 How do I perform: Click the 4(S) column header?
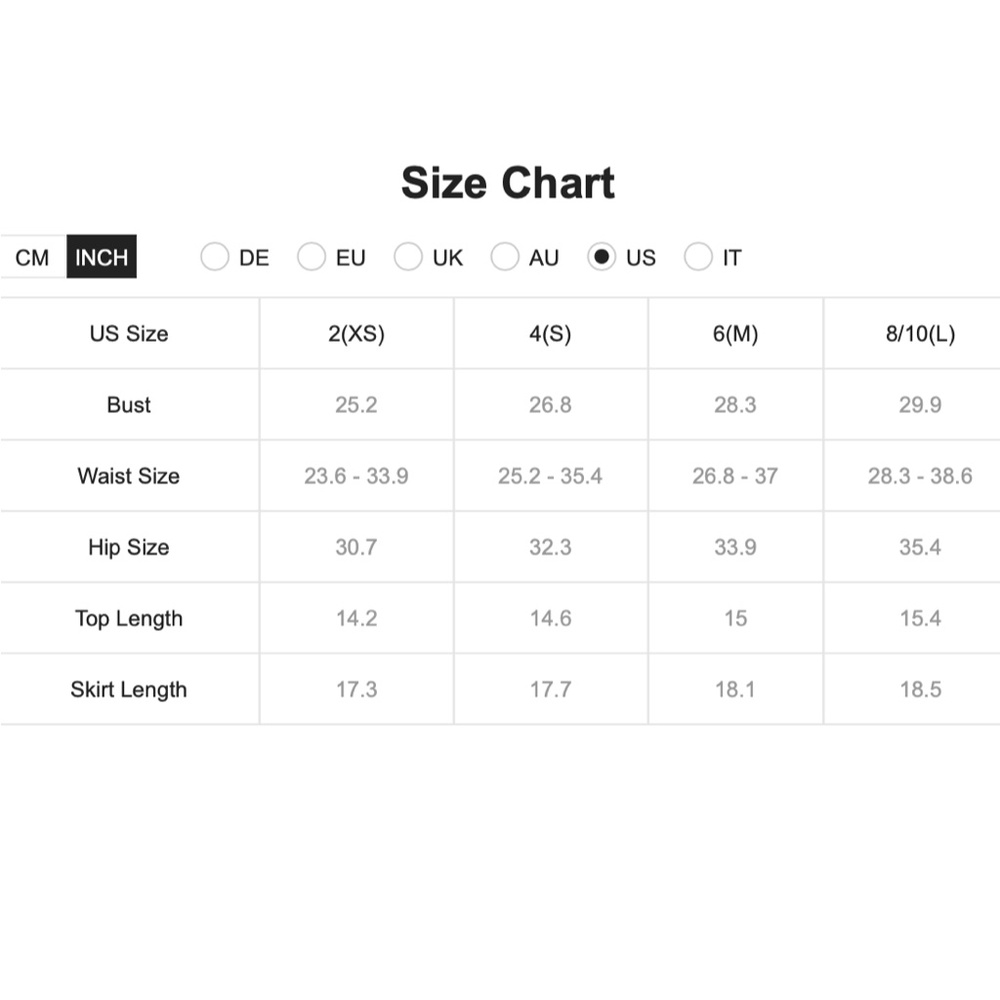[x=550, y=334]
